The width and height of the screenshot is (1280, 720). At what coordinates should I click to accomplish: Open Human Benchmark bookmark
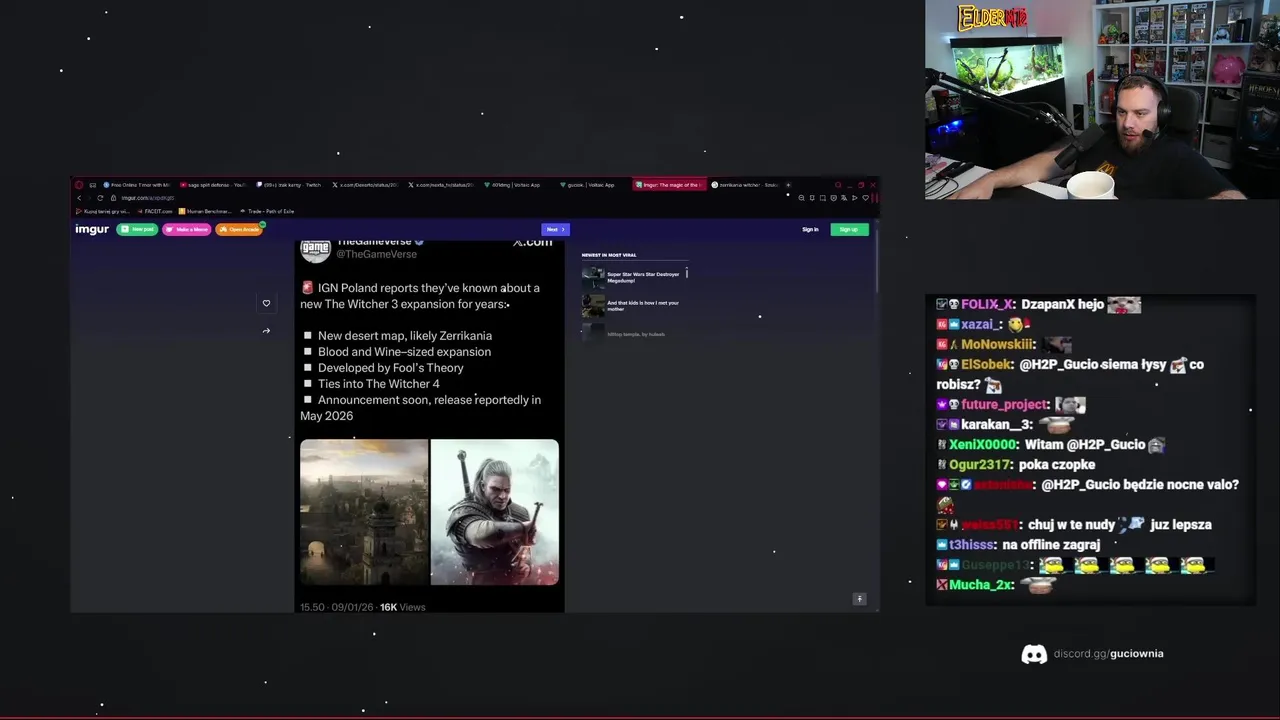[x=206, y=211]
